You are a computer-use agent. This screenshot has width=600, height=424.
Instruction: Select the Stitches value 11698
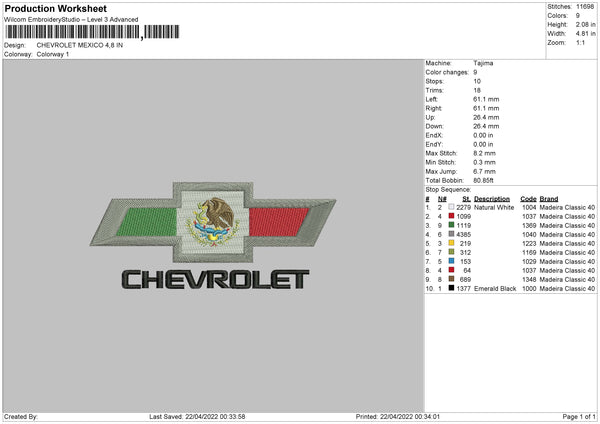pos(585,7)
